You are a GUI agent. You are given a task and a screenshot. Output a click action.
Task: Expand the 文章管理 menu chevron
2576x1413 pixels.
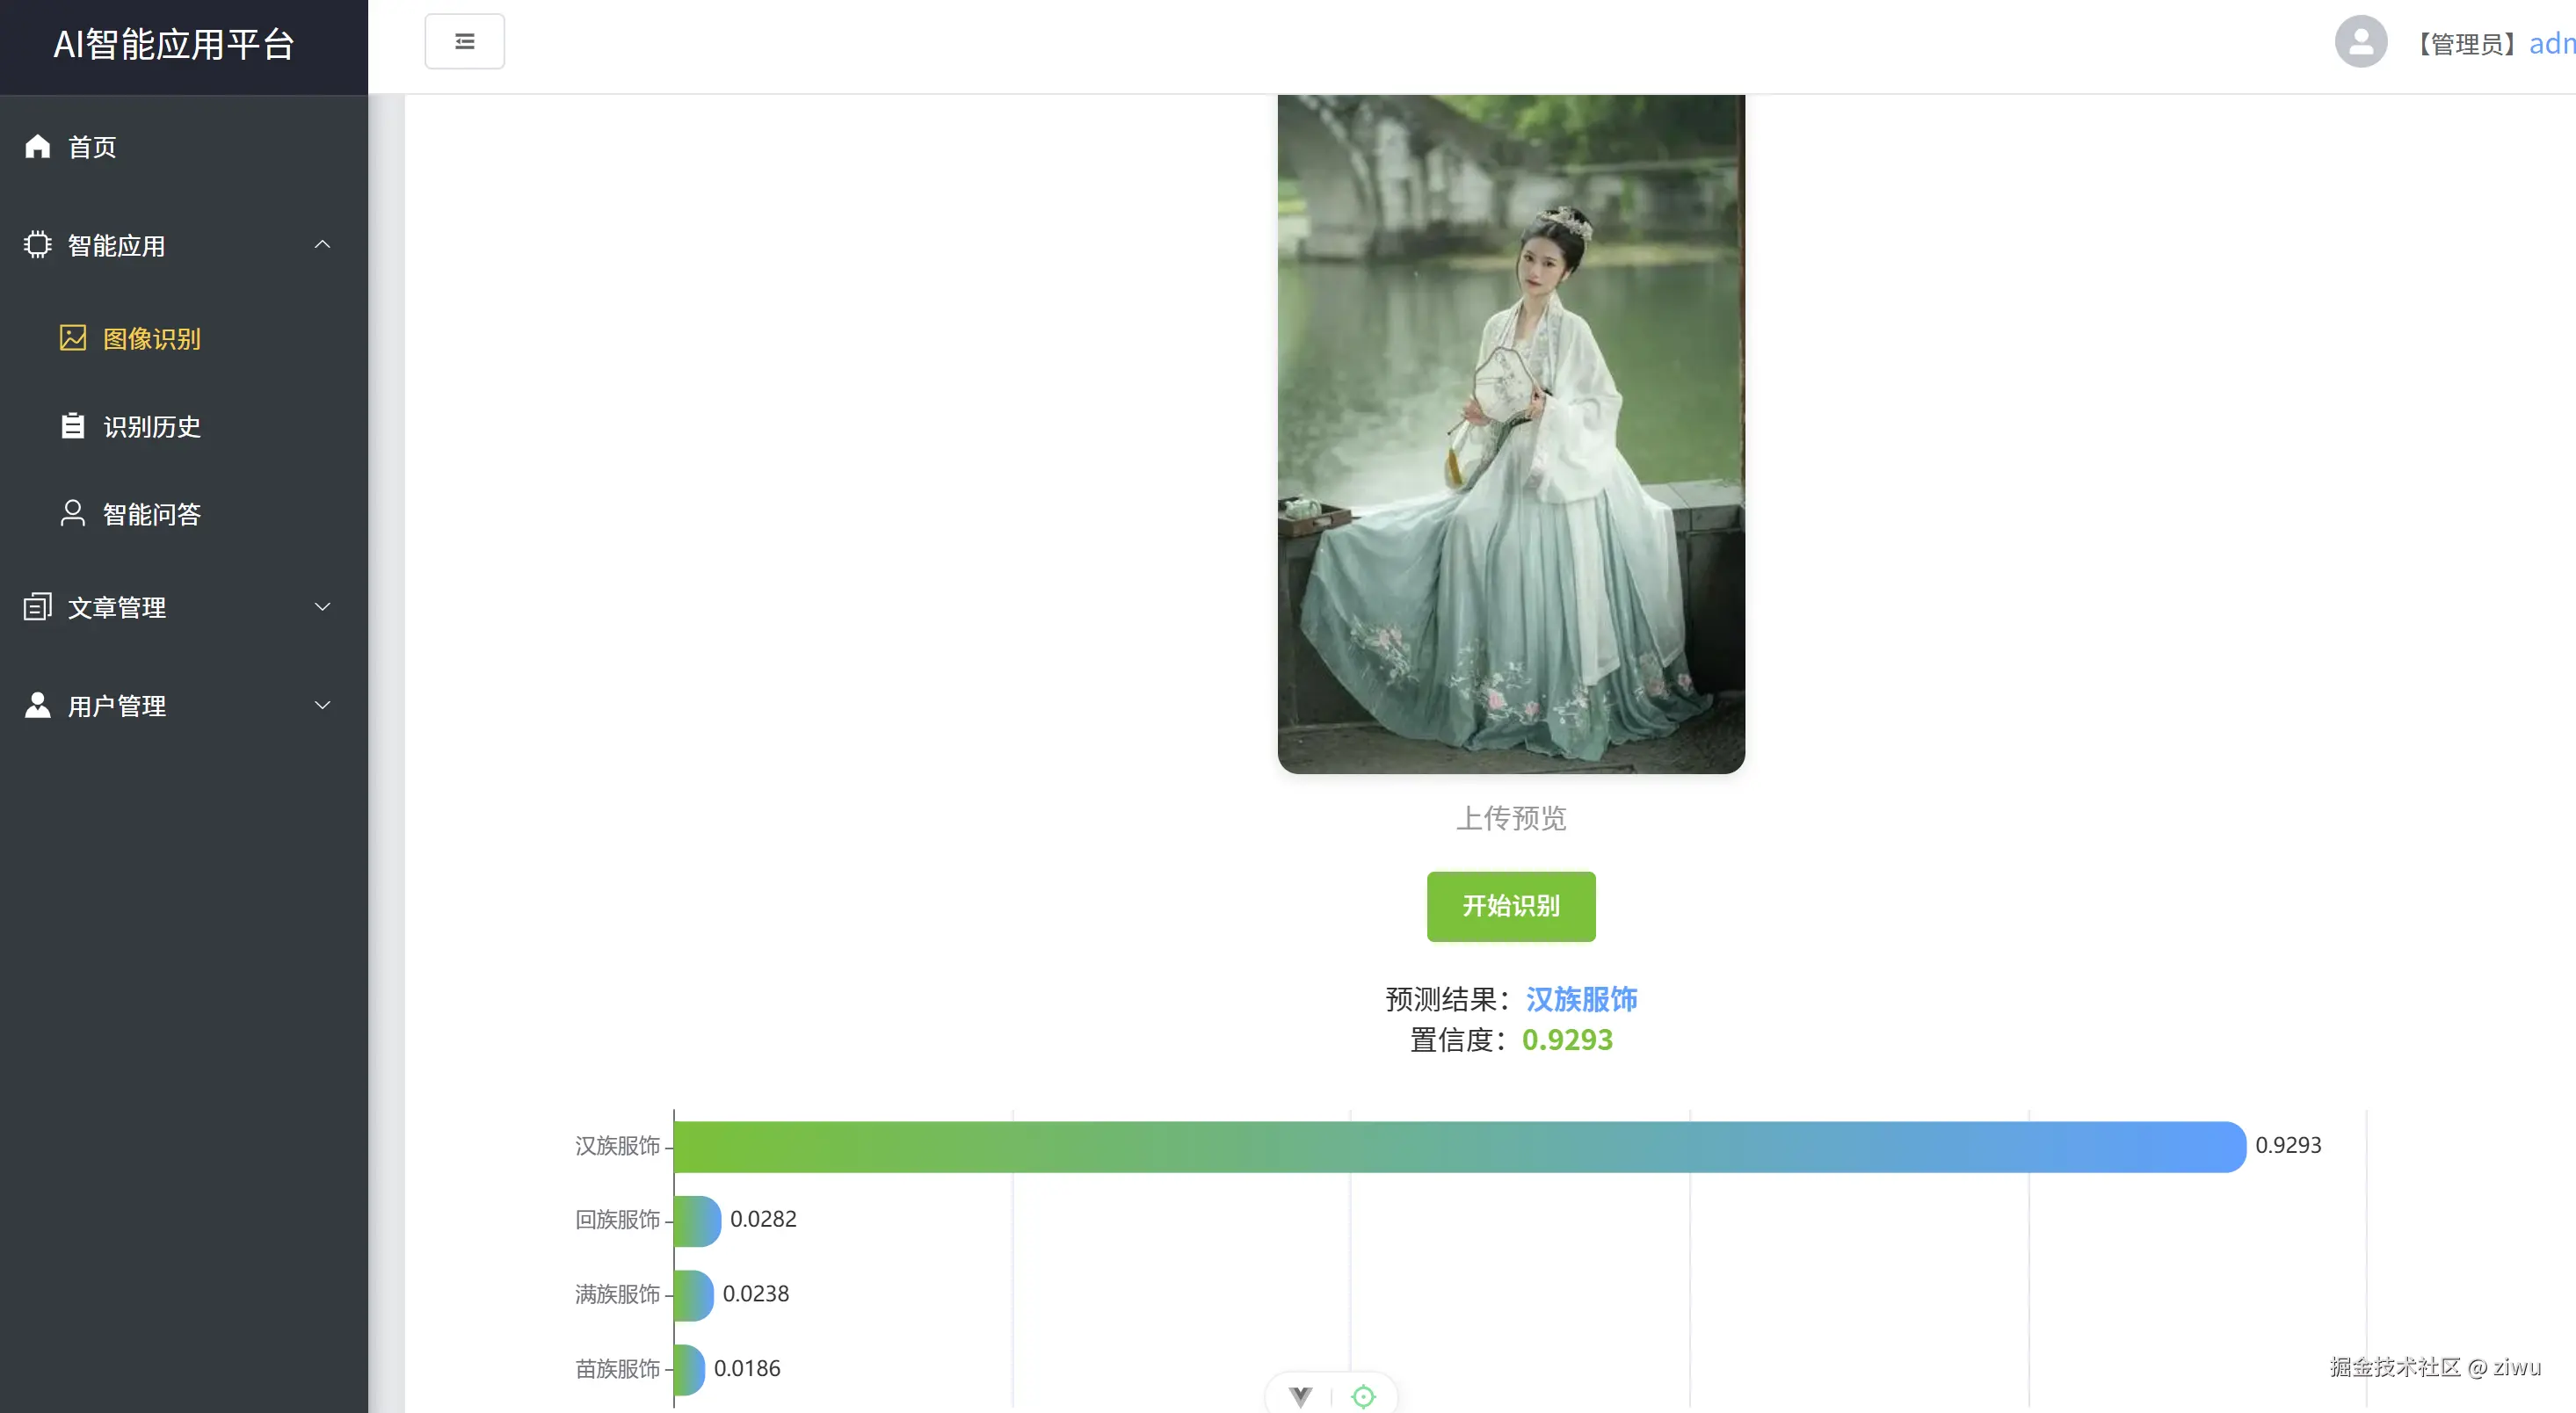coord(322,607)
